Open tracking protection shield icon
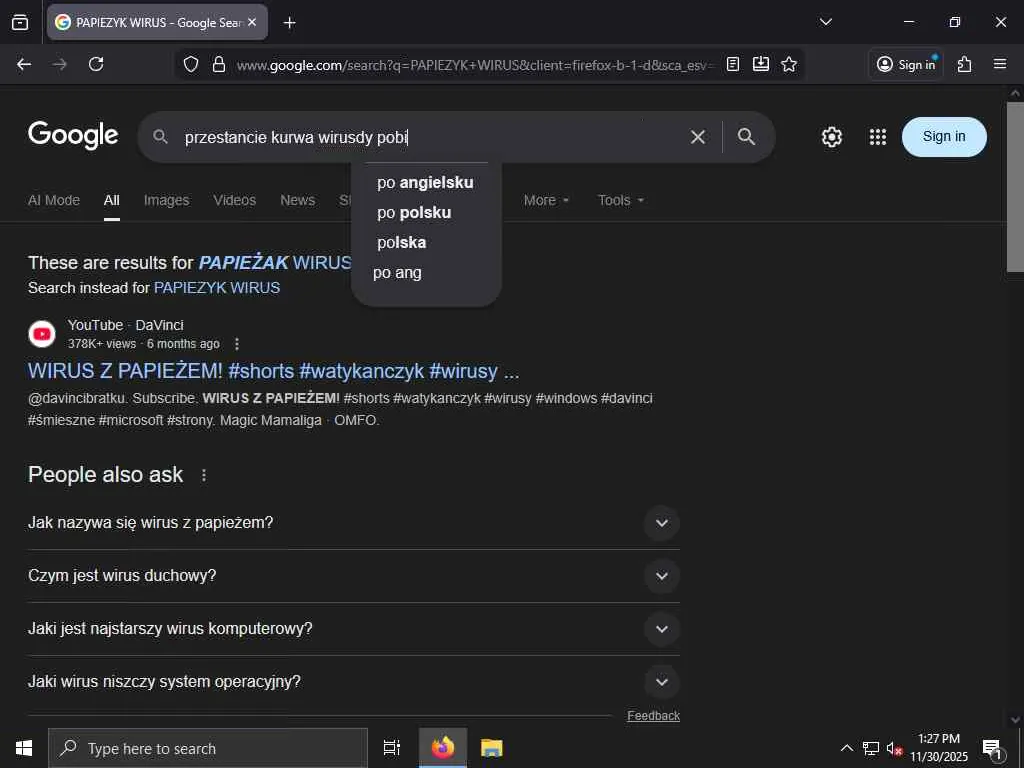Image resolution: width=1024 pixels, height=768 pixels. click(x=191, y=64)
